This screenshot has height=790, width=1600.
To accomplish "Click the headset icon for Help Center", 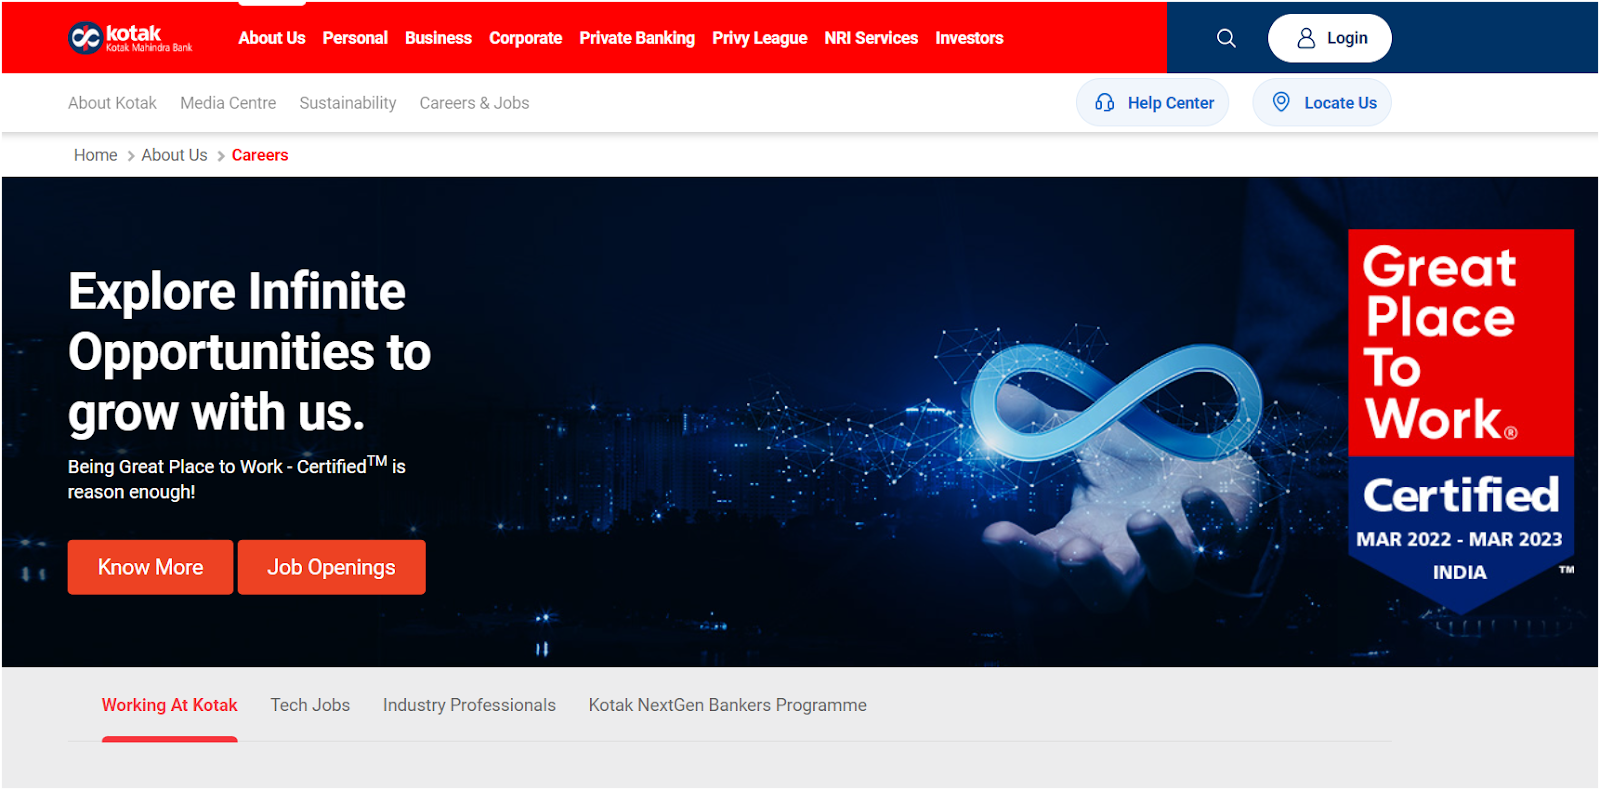I will (x=1105, y=102).
